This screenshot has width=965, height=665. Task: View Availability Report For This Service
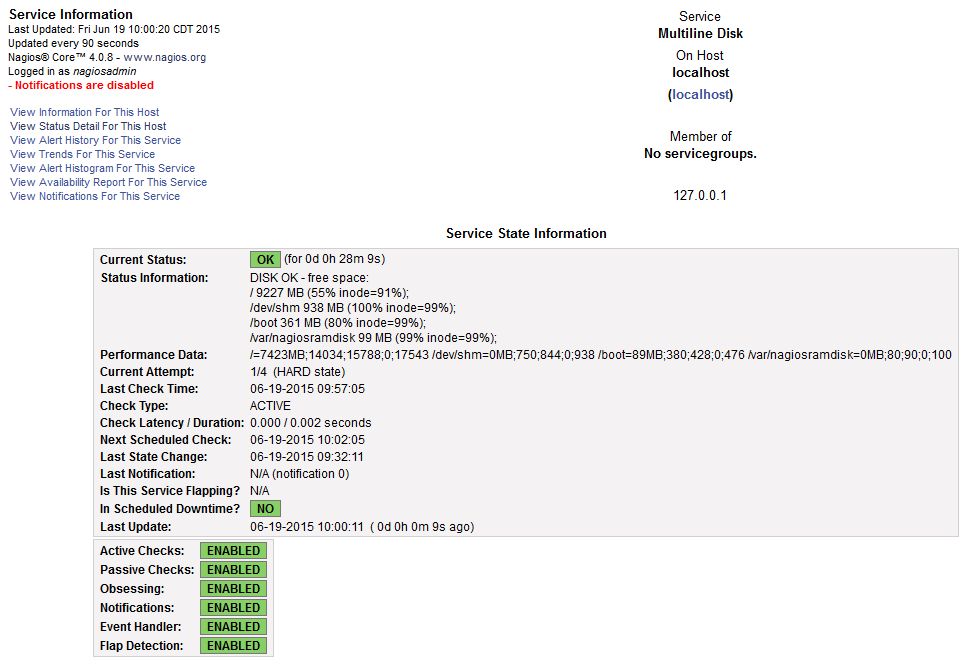108,182
